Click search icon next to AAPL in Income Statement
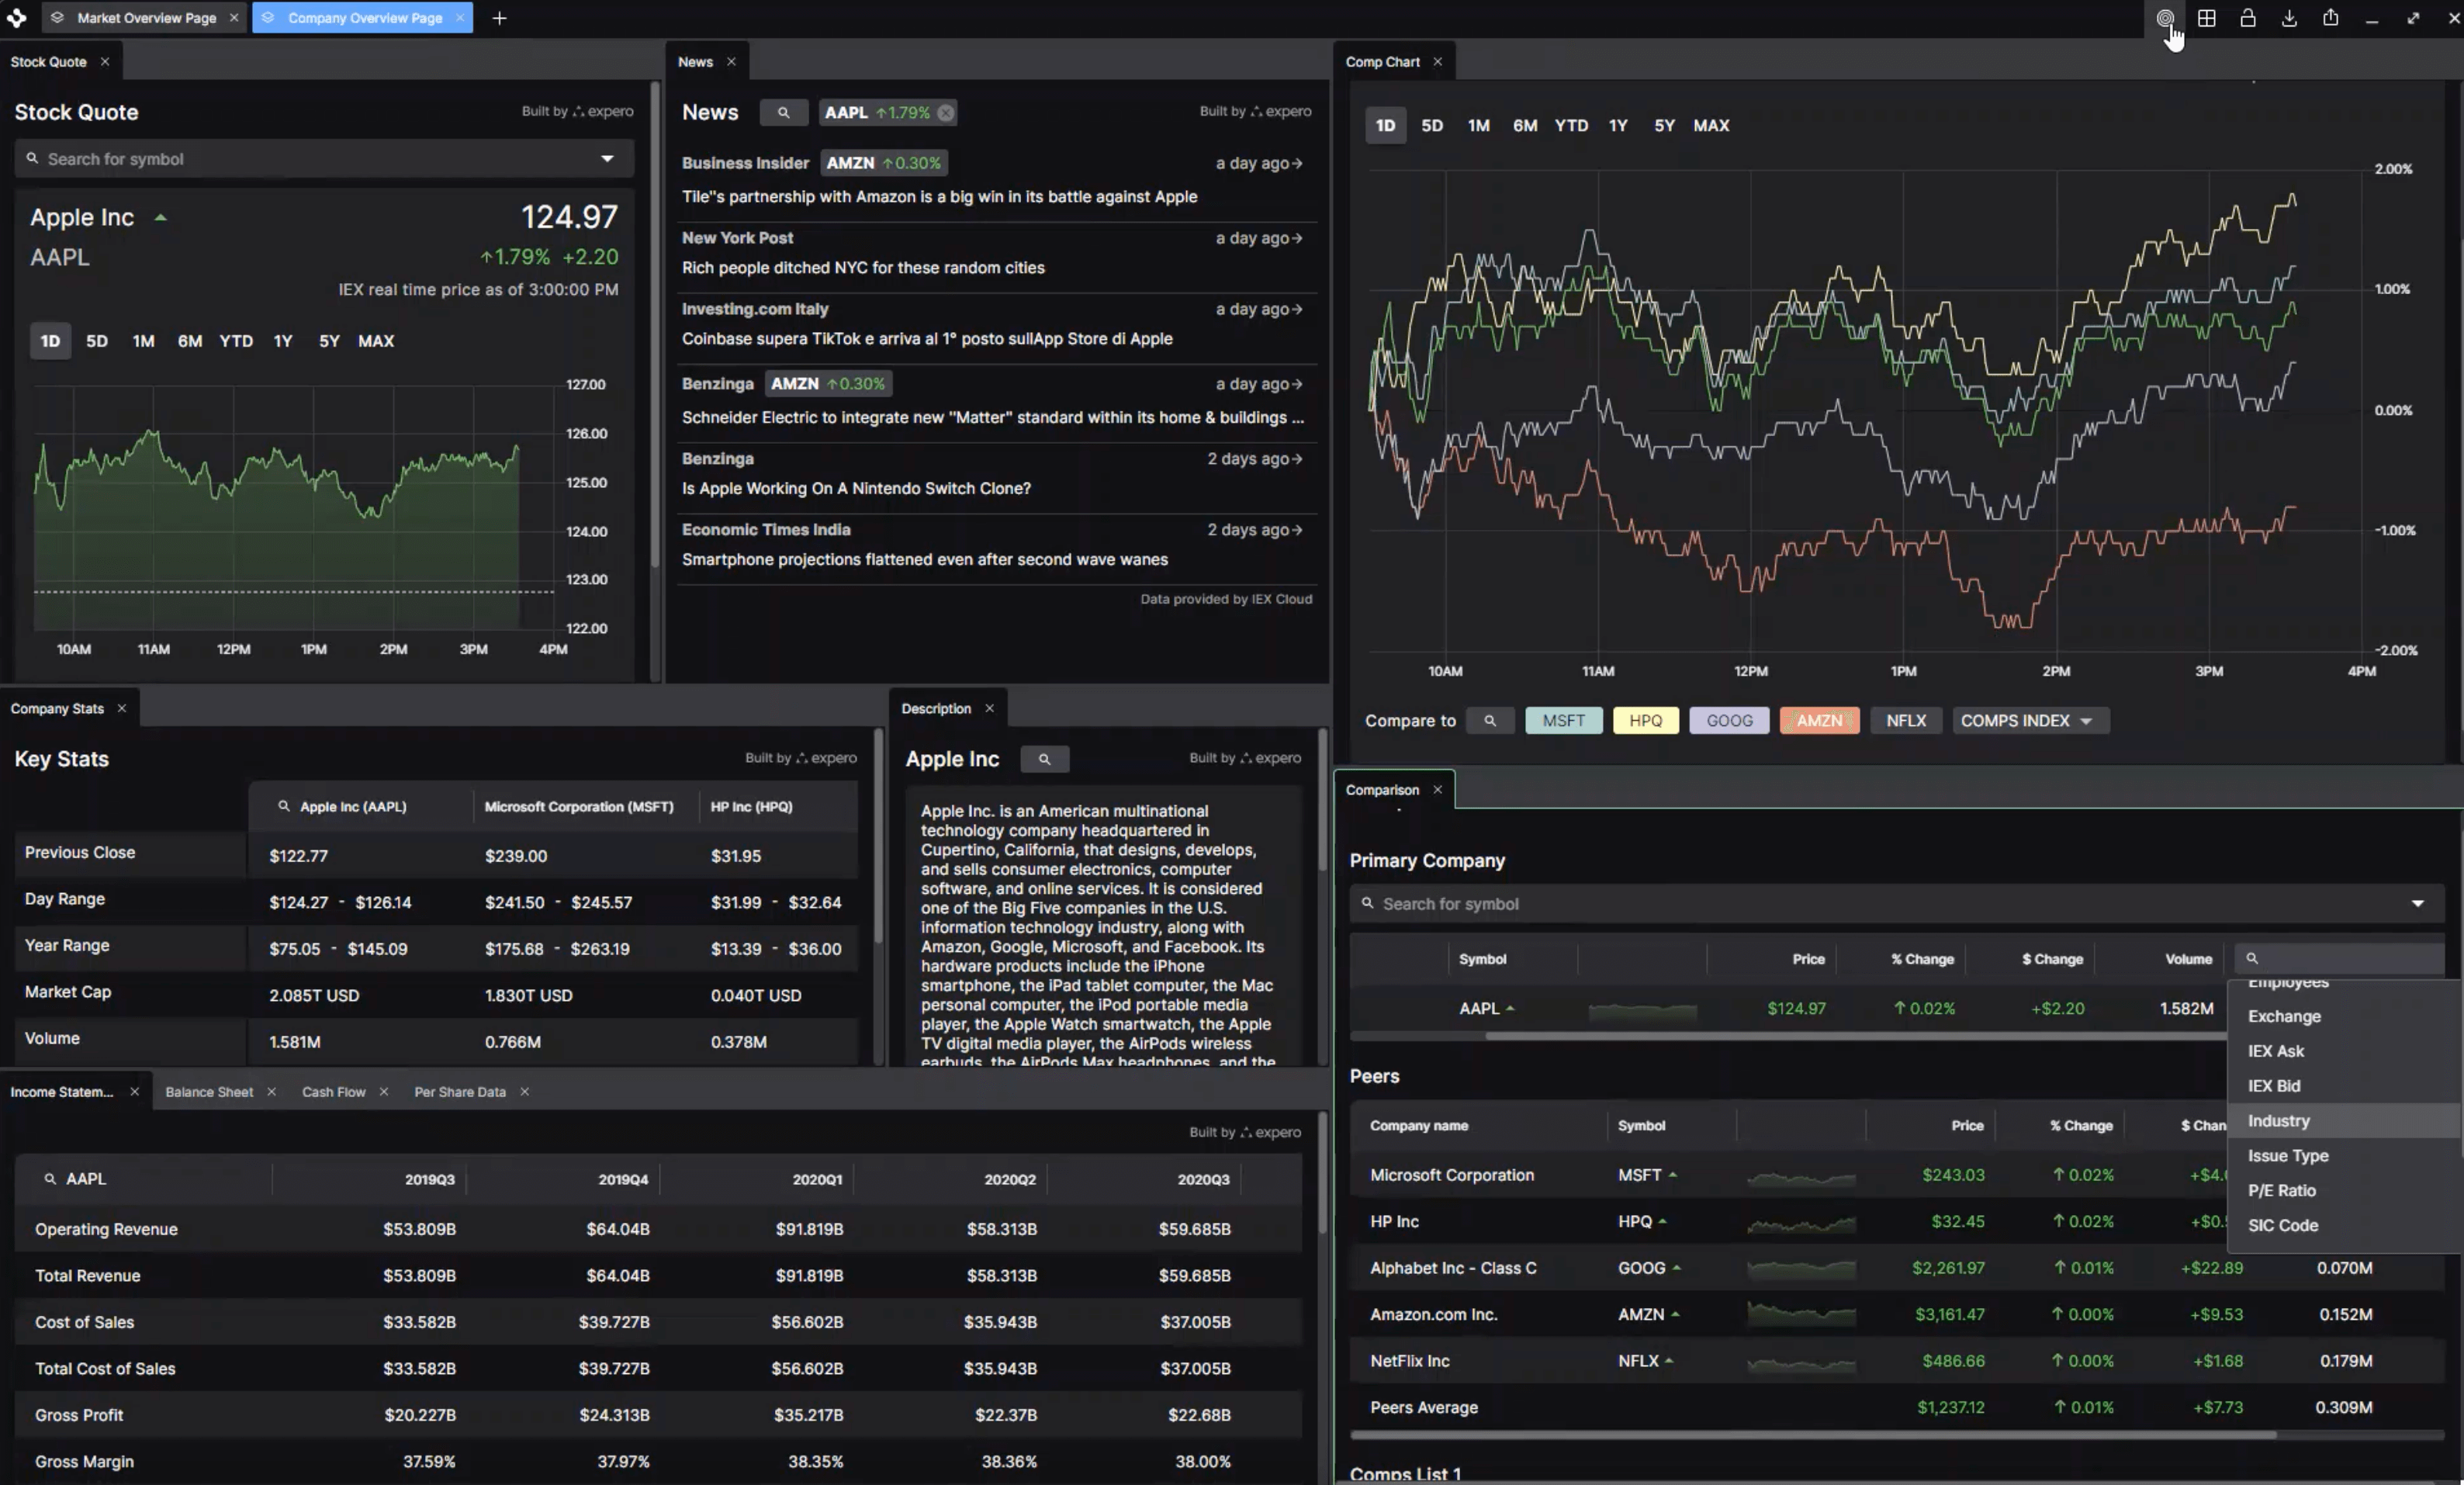 click(50, 1179)
